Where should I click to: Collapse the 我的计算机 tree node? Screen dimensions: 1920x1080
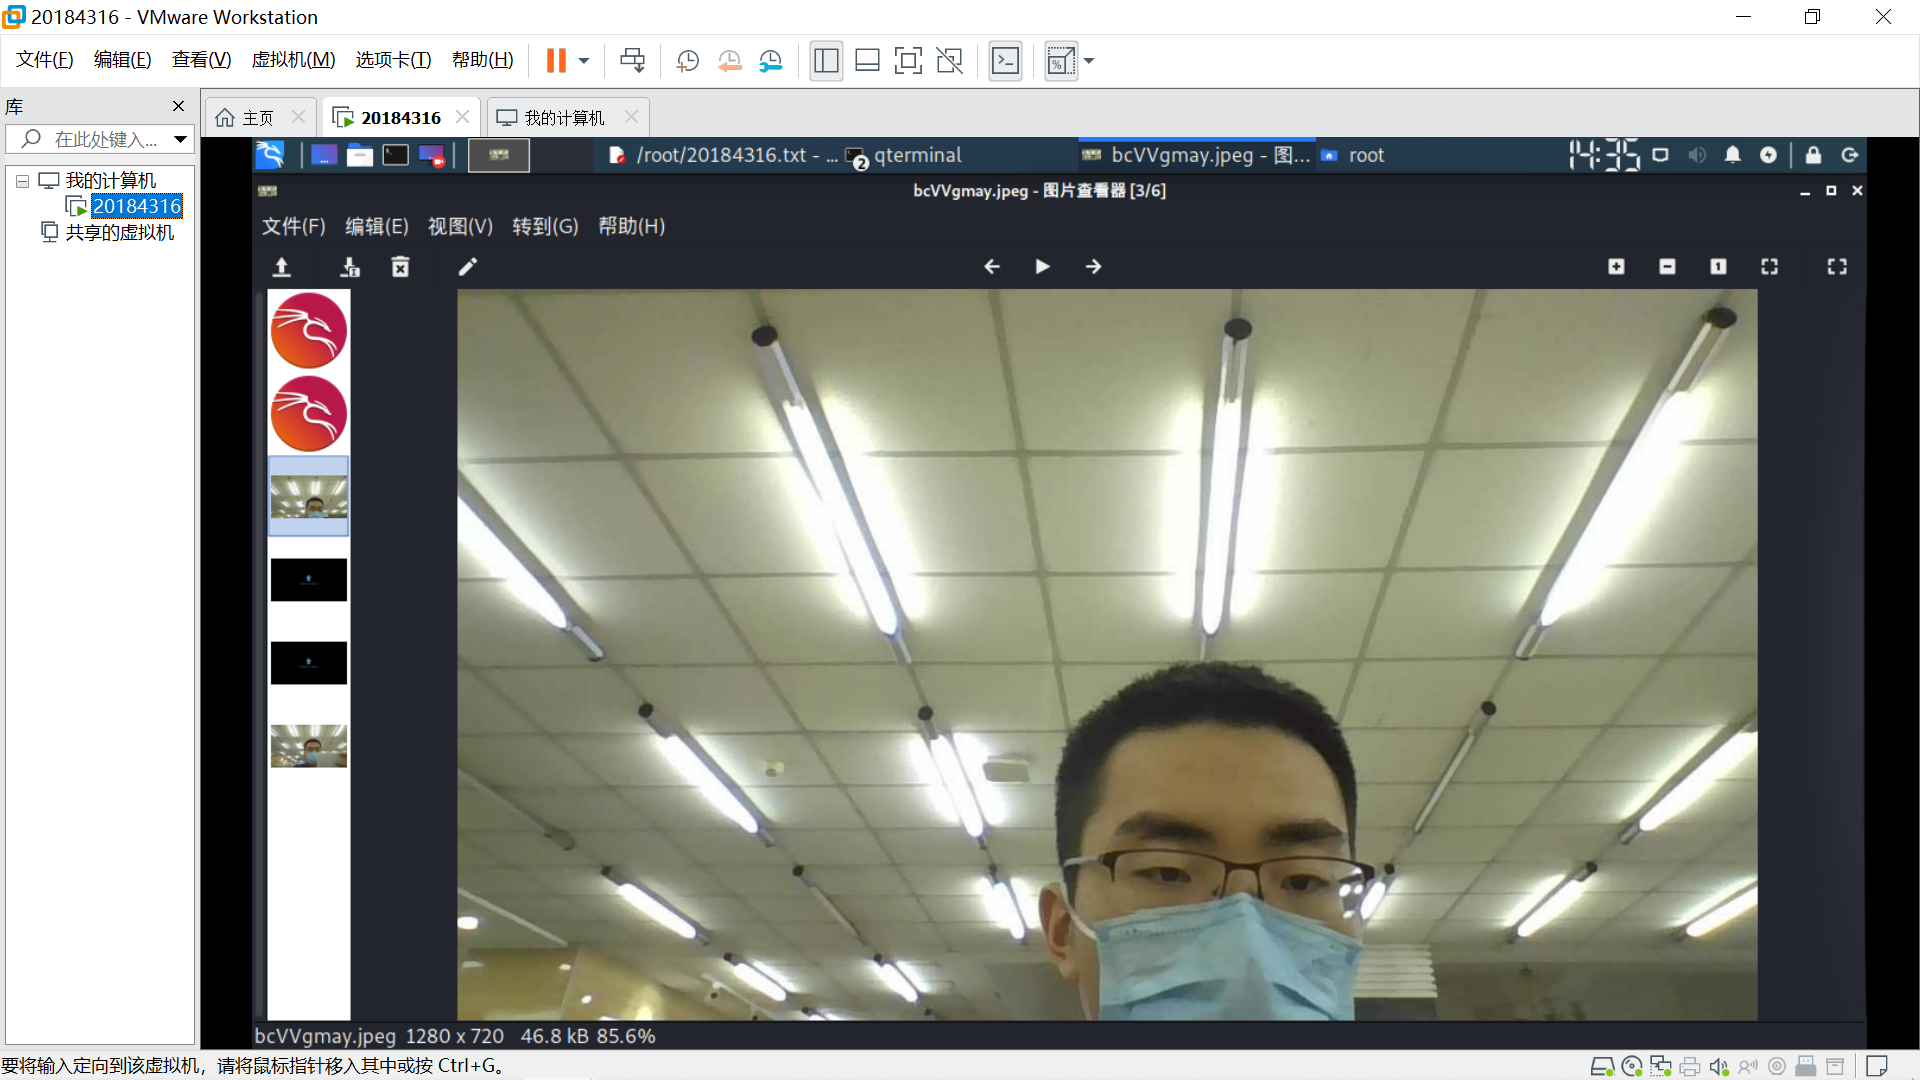click(x=22, y=181)
